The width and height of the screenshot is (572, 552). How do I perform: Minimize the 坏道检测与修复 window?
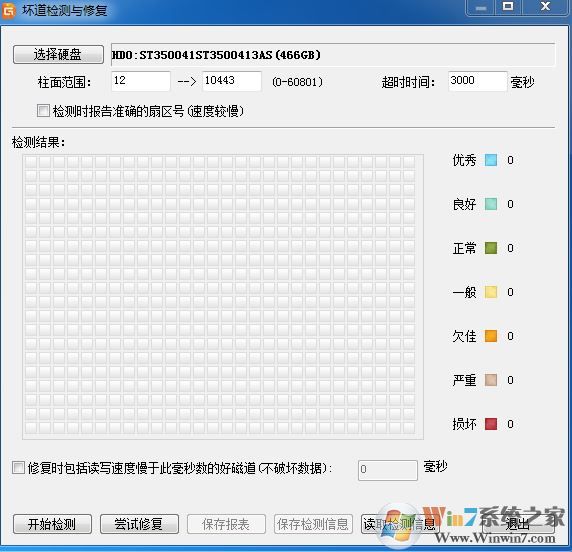tap(481, 7)
